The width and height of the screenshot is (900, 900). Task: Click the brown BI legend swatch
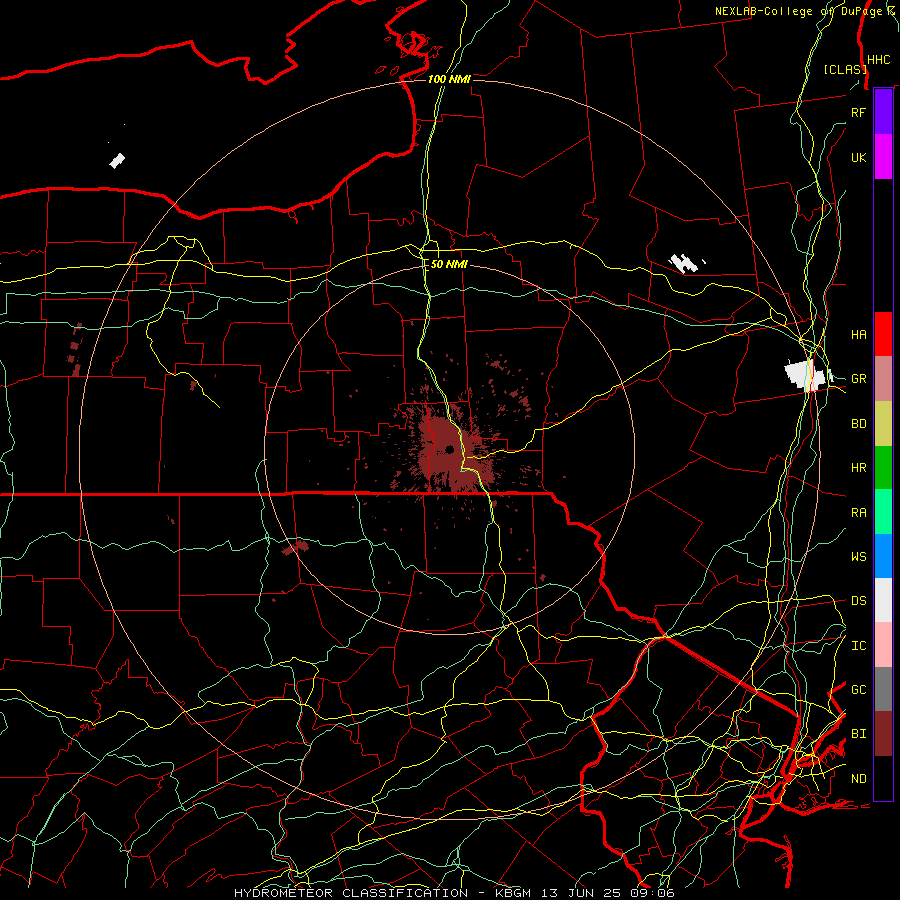(883, 734)
